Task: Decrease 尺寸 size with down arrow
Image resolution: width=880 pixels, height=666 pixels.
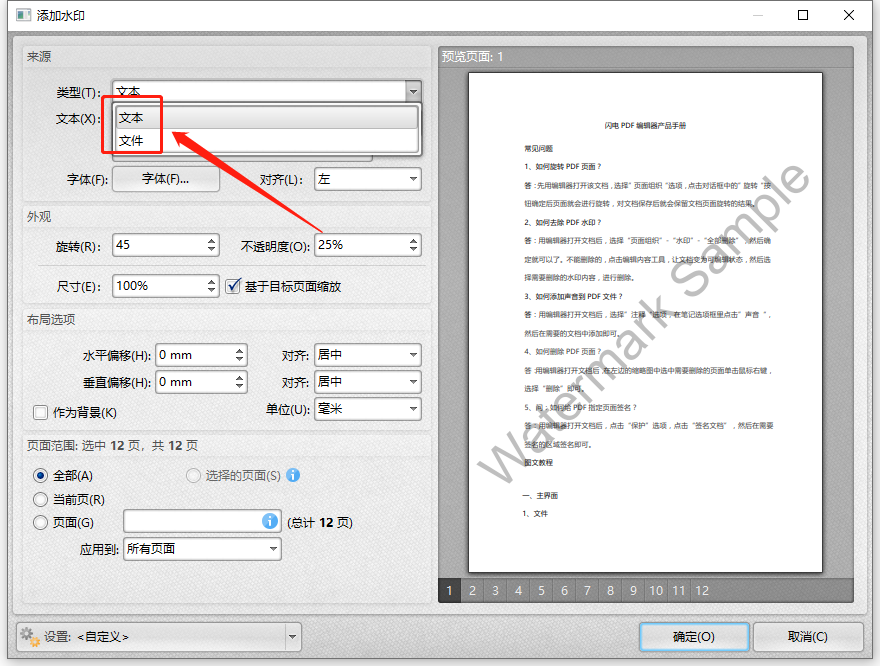Action: (212, 291)
